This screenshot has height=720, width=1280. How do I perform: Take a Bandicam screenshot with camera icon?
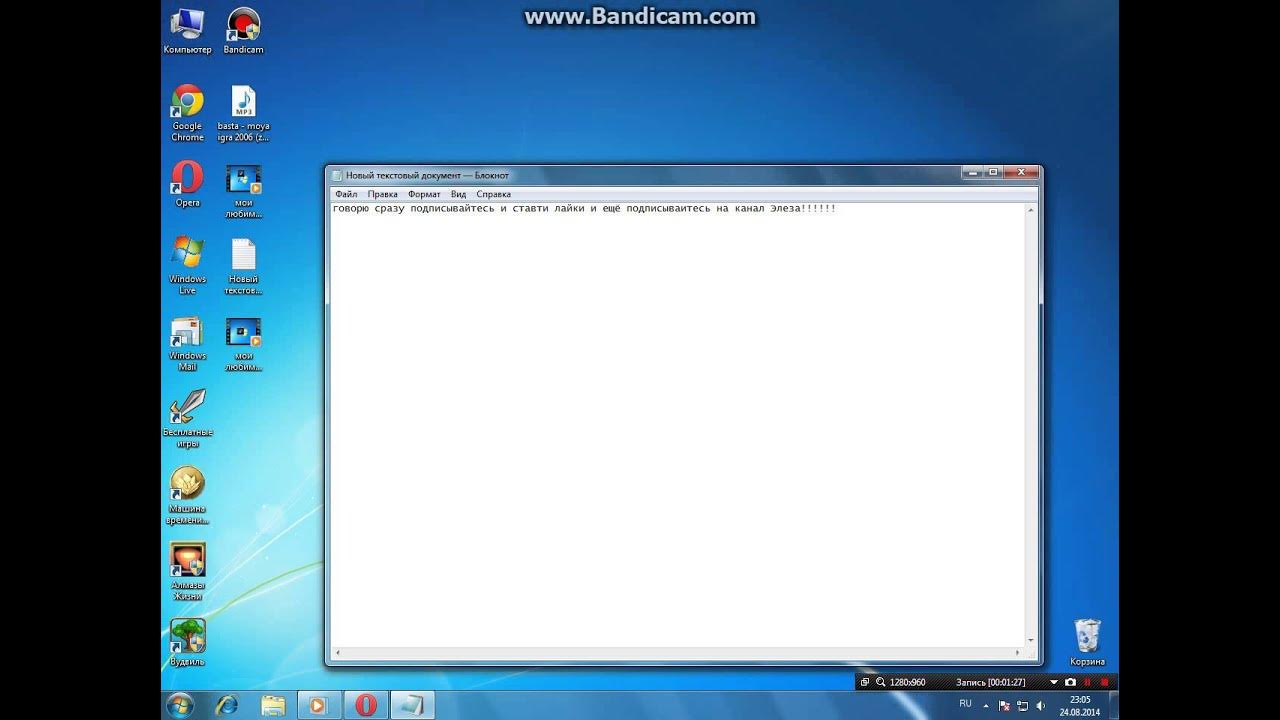coord(1070,682)
